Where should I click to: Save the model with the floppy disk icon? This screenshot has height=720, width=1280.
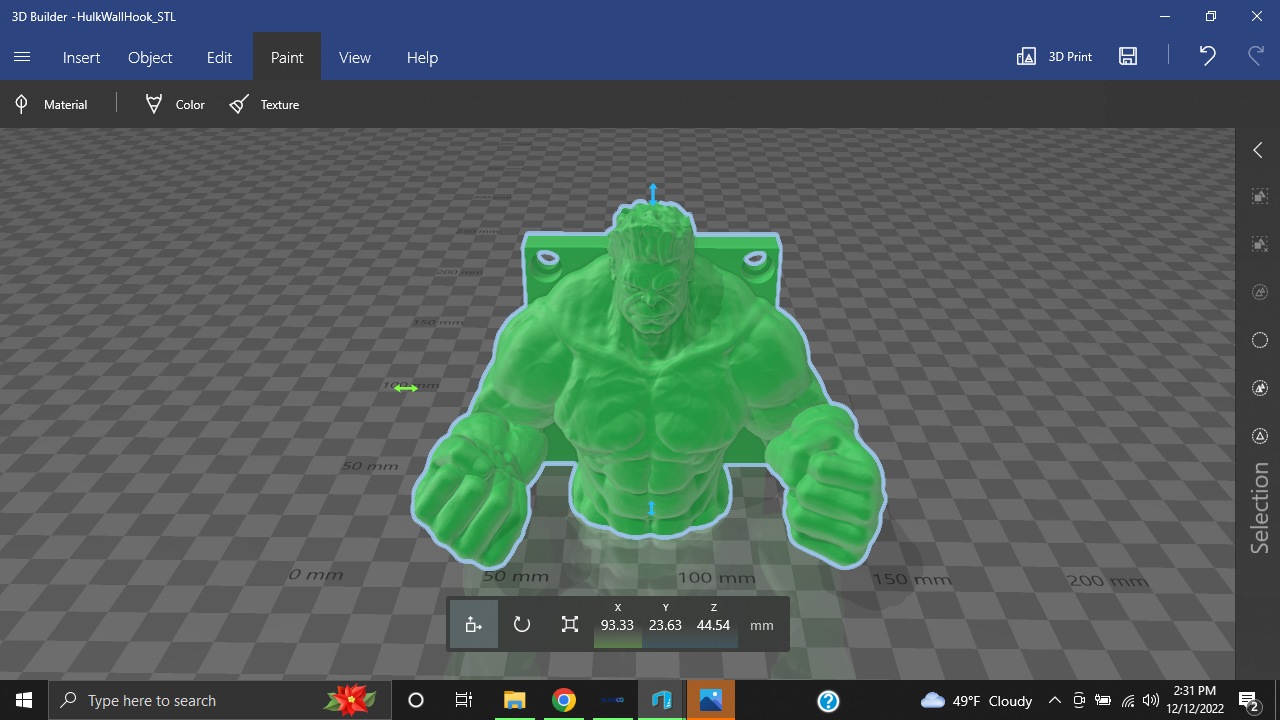[1128, 57]
